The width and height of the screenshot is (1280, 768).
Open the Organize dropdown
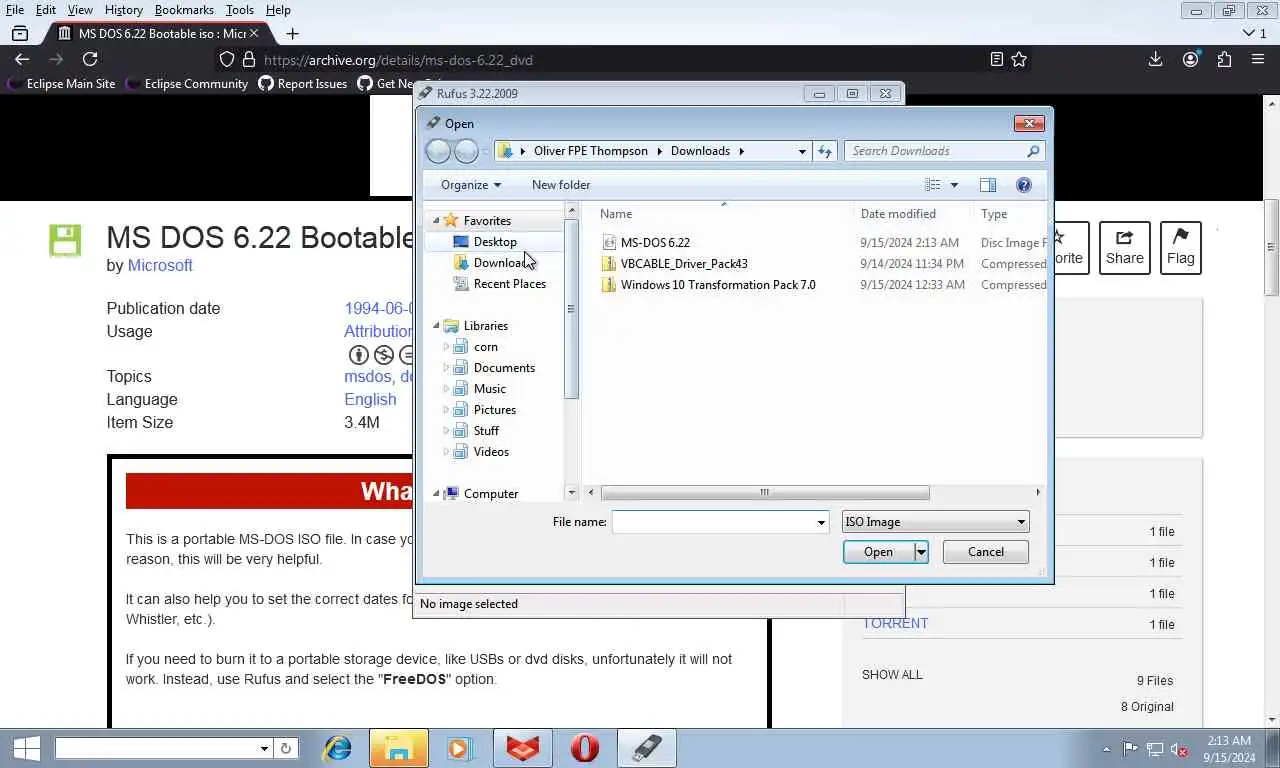[470, 185]
